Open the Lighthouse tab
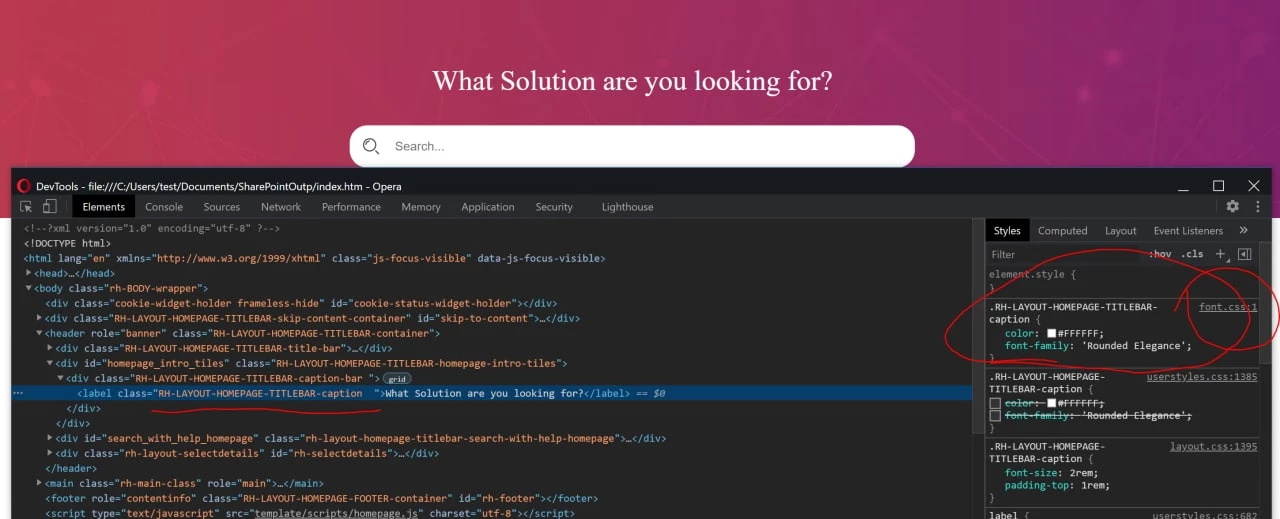Screen dimensions: 1280x519 tap(627, 207)
